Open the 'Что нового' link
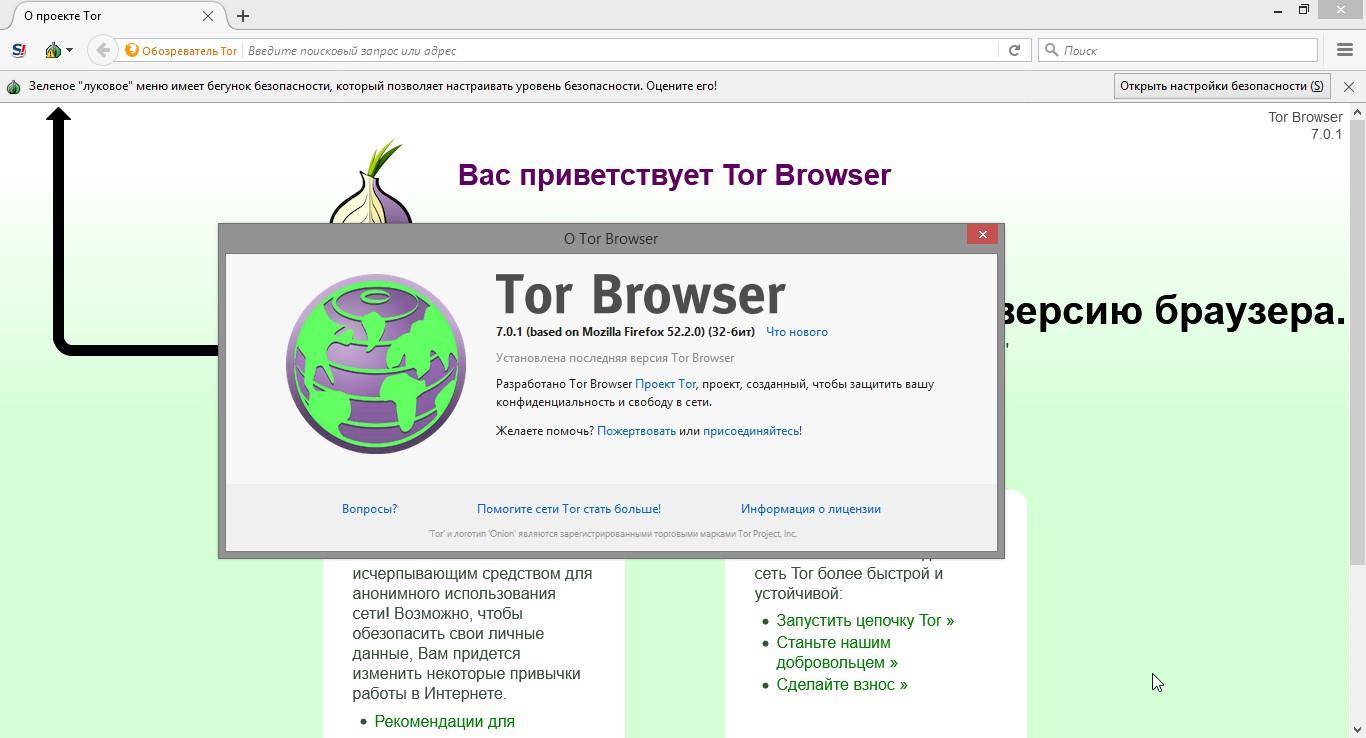 click(x=796, y=332)
